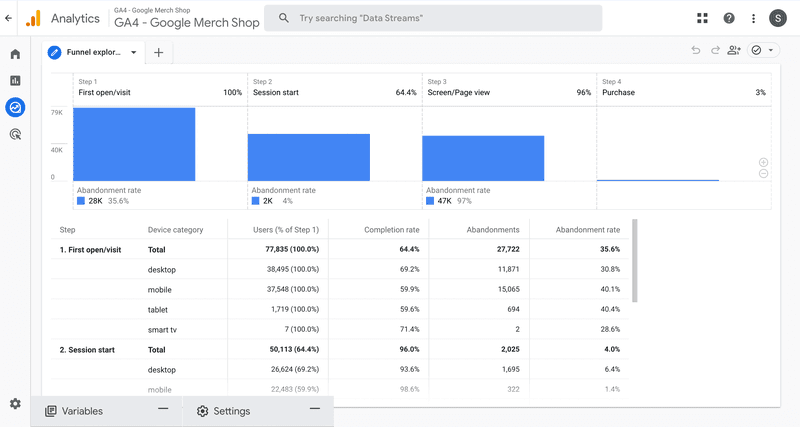This screenshot has width=800, height=427.
Task: Zoom out on the funnel chart
Action: 763,174
